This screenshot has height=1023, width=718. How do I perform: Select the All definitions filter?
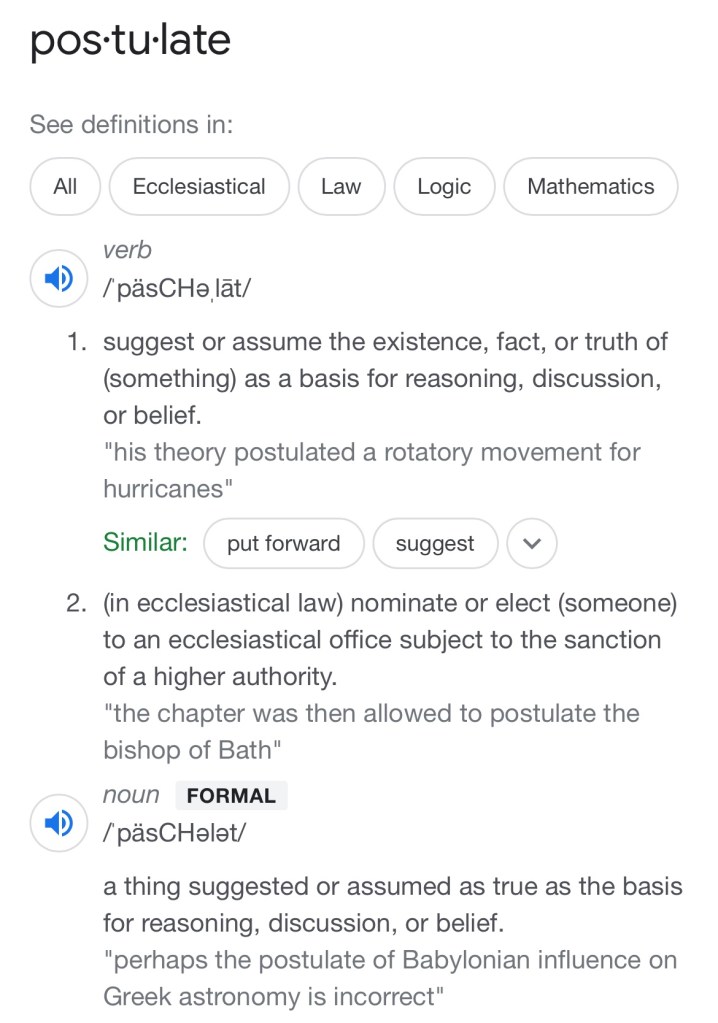[x=65, y=187]
